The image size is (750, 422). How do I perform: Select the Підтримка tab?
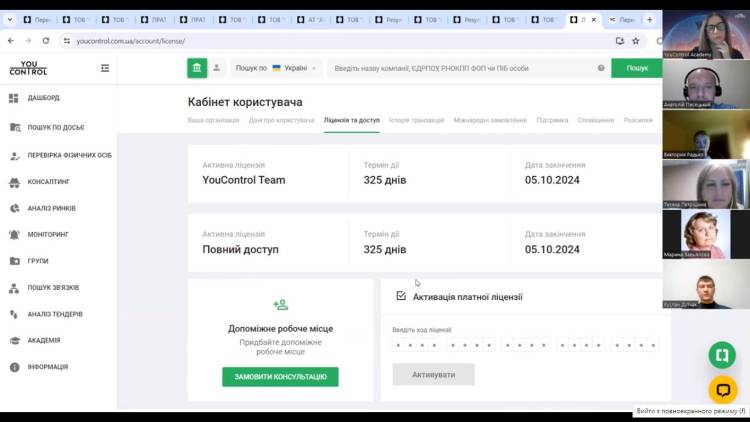(552, 120)
